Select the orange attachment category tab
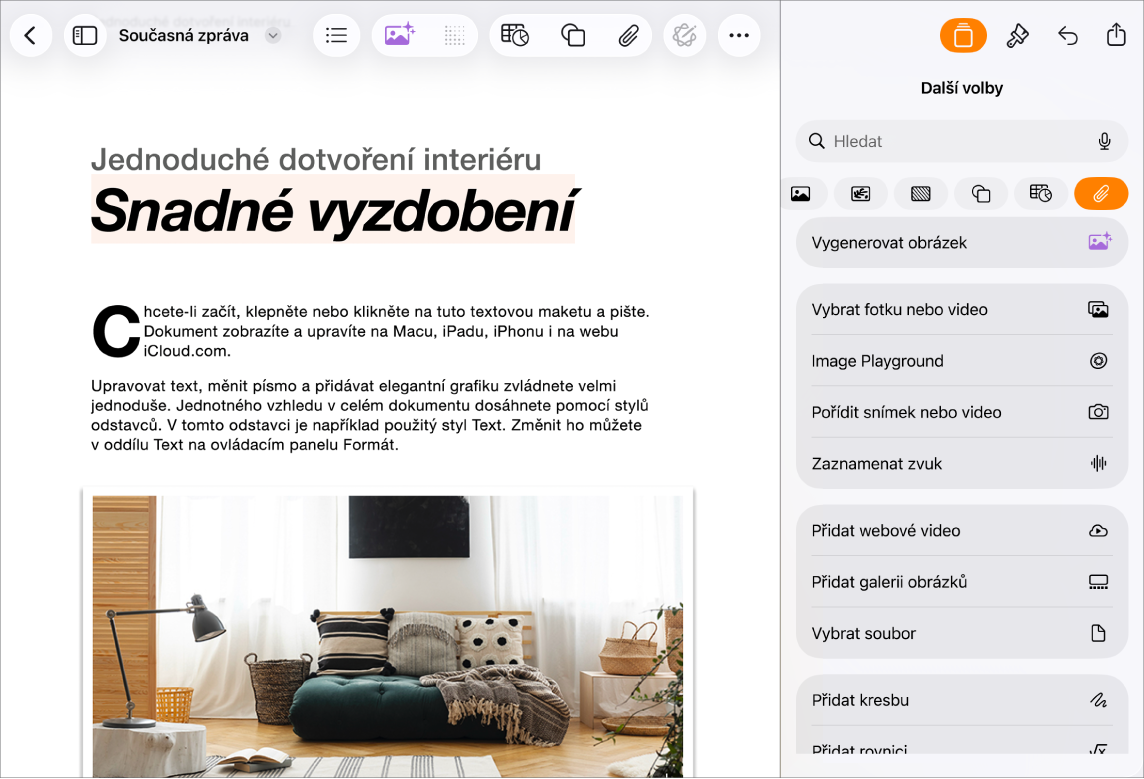 1101,194
